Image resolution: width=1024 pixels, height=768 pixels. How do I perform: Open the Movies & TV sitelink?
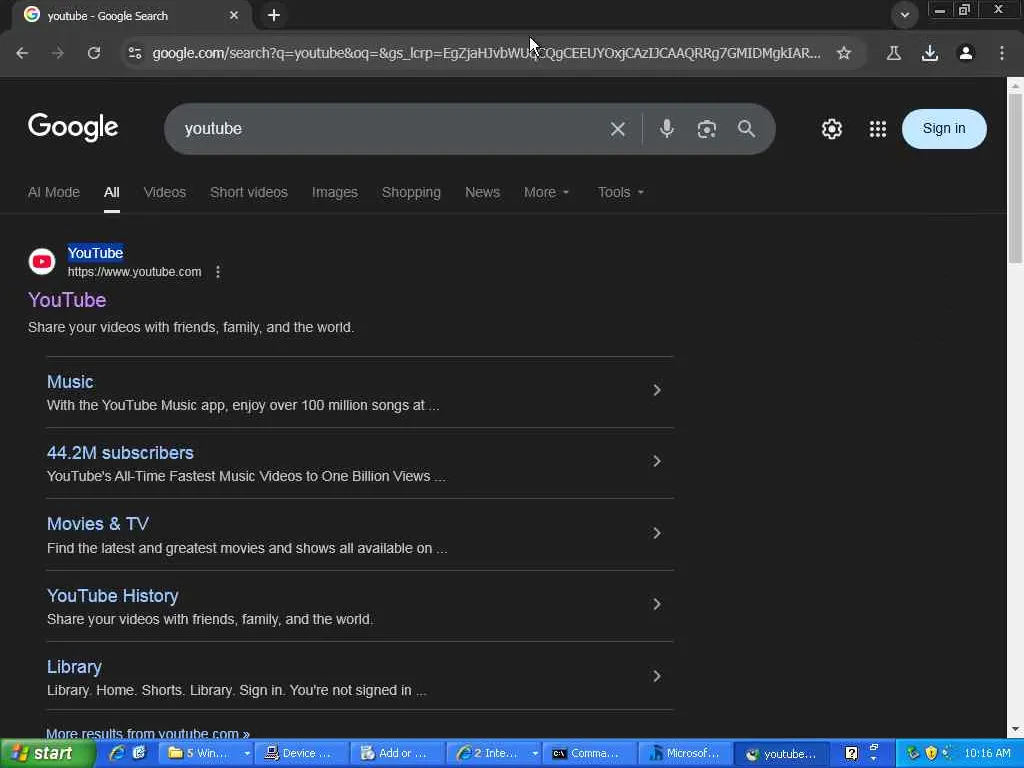click(x=98, y=524)
